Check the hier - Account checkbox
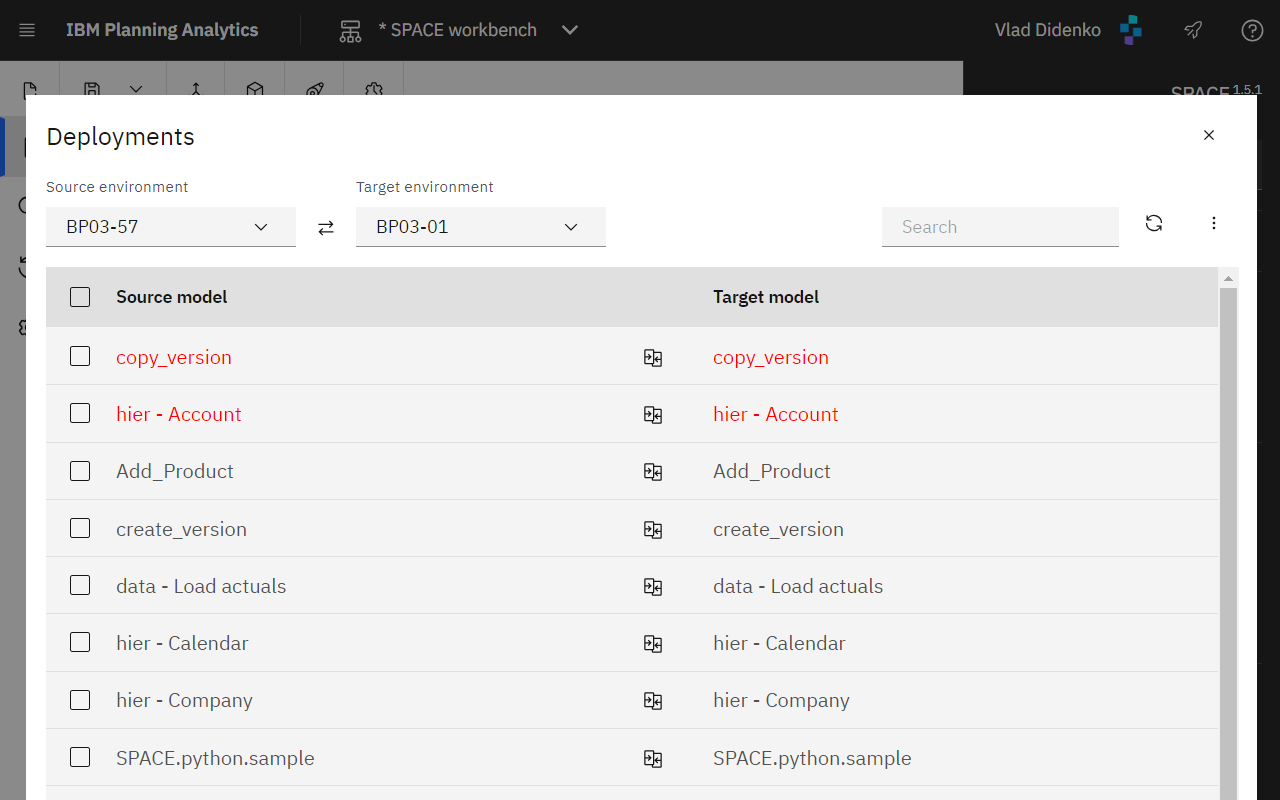Image resolution: width=1280 pixels, height=800 pixels. coord(80,413)
